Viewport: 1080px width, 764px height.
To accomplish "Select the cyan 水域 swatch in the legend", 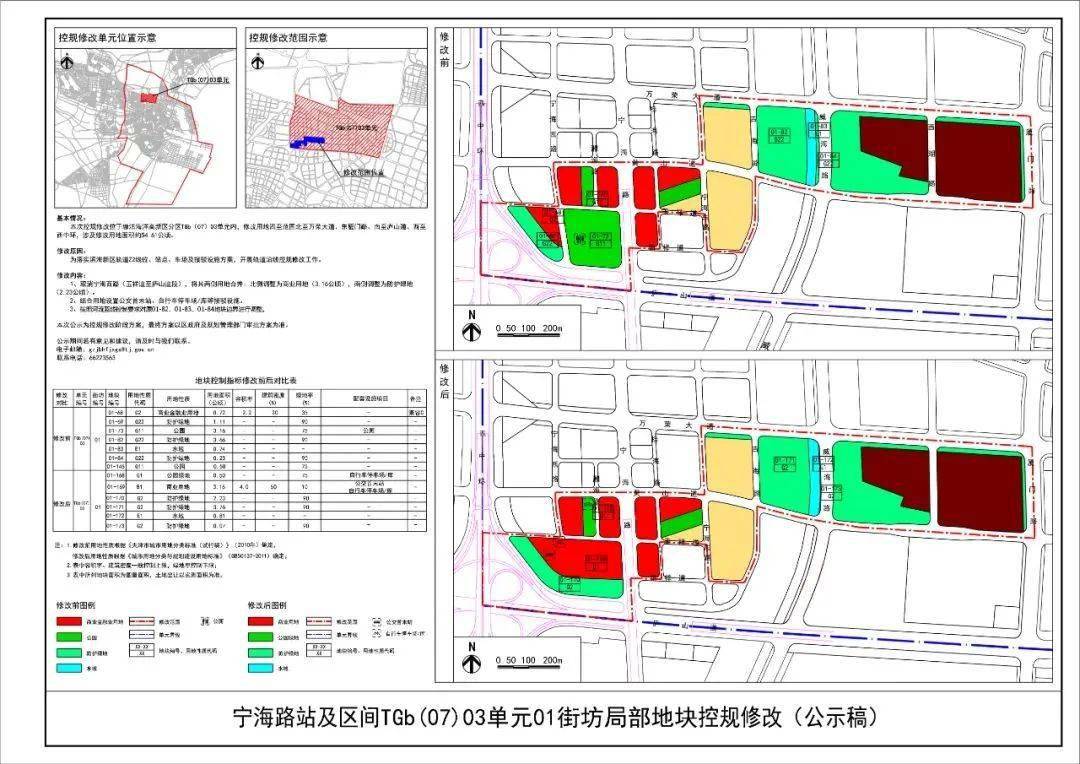I will pyautogui.click(x=68, y=667).
